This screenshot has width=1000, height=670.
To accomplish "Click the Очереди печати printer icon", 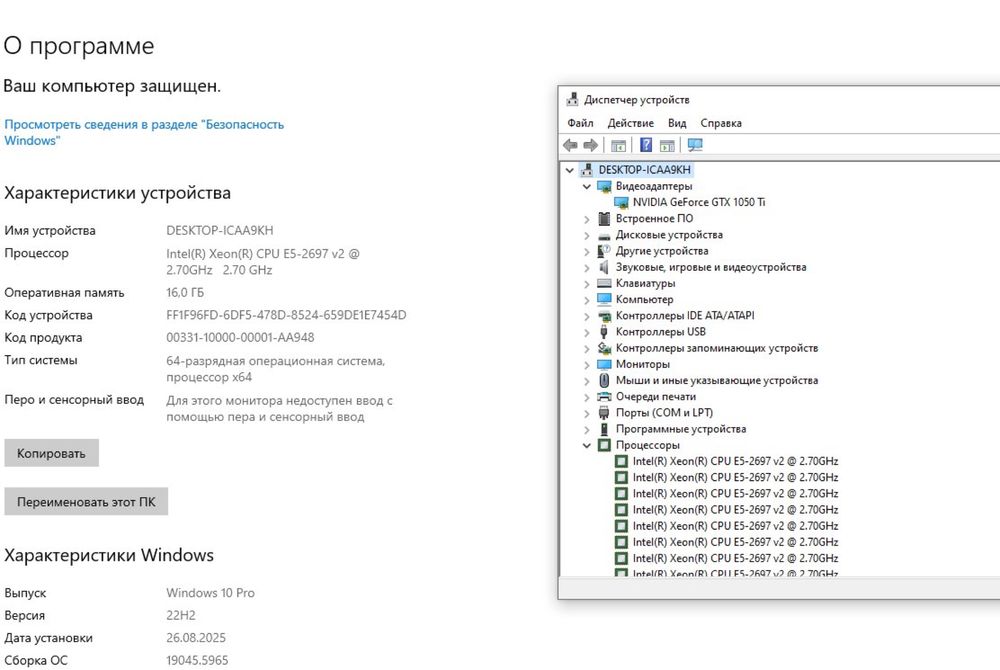I will [x=604, y=397].
